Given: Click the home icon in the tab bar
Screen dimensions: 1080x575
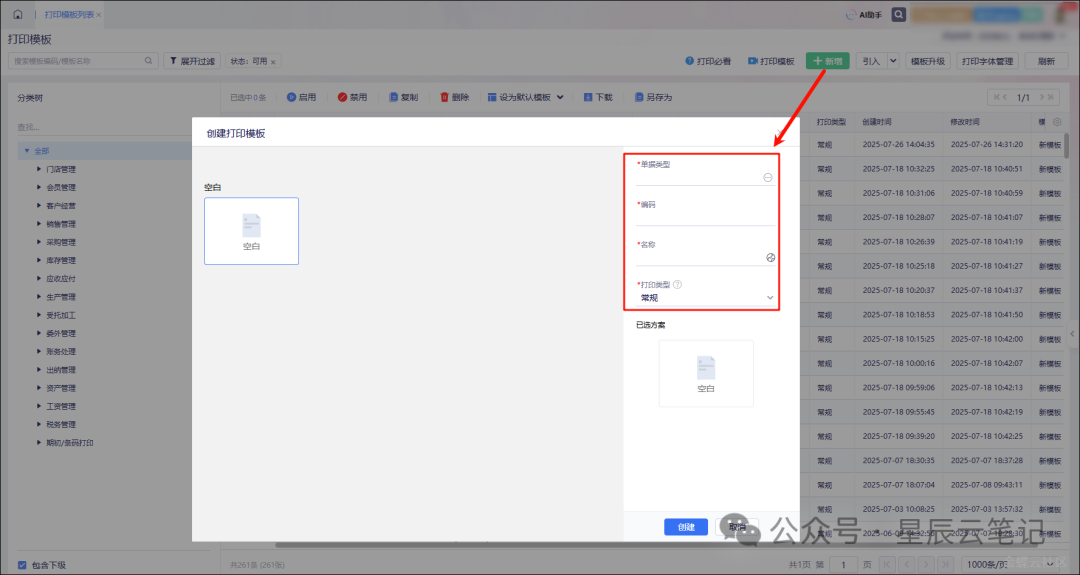Looking at the screenshot, I should pyautogui.click(x=17, y=15).
